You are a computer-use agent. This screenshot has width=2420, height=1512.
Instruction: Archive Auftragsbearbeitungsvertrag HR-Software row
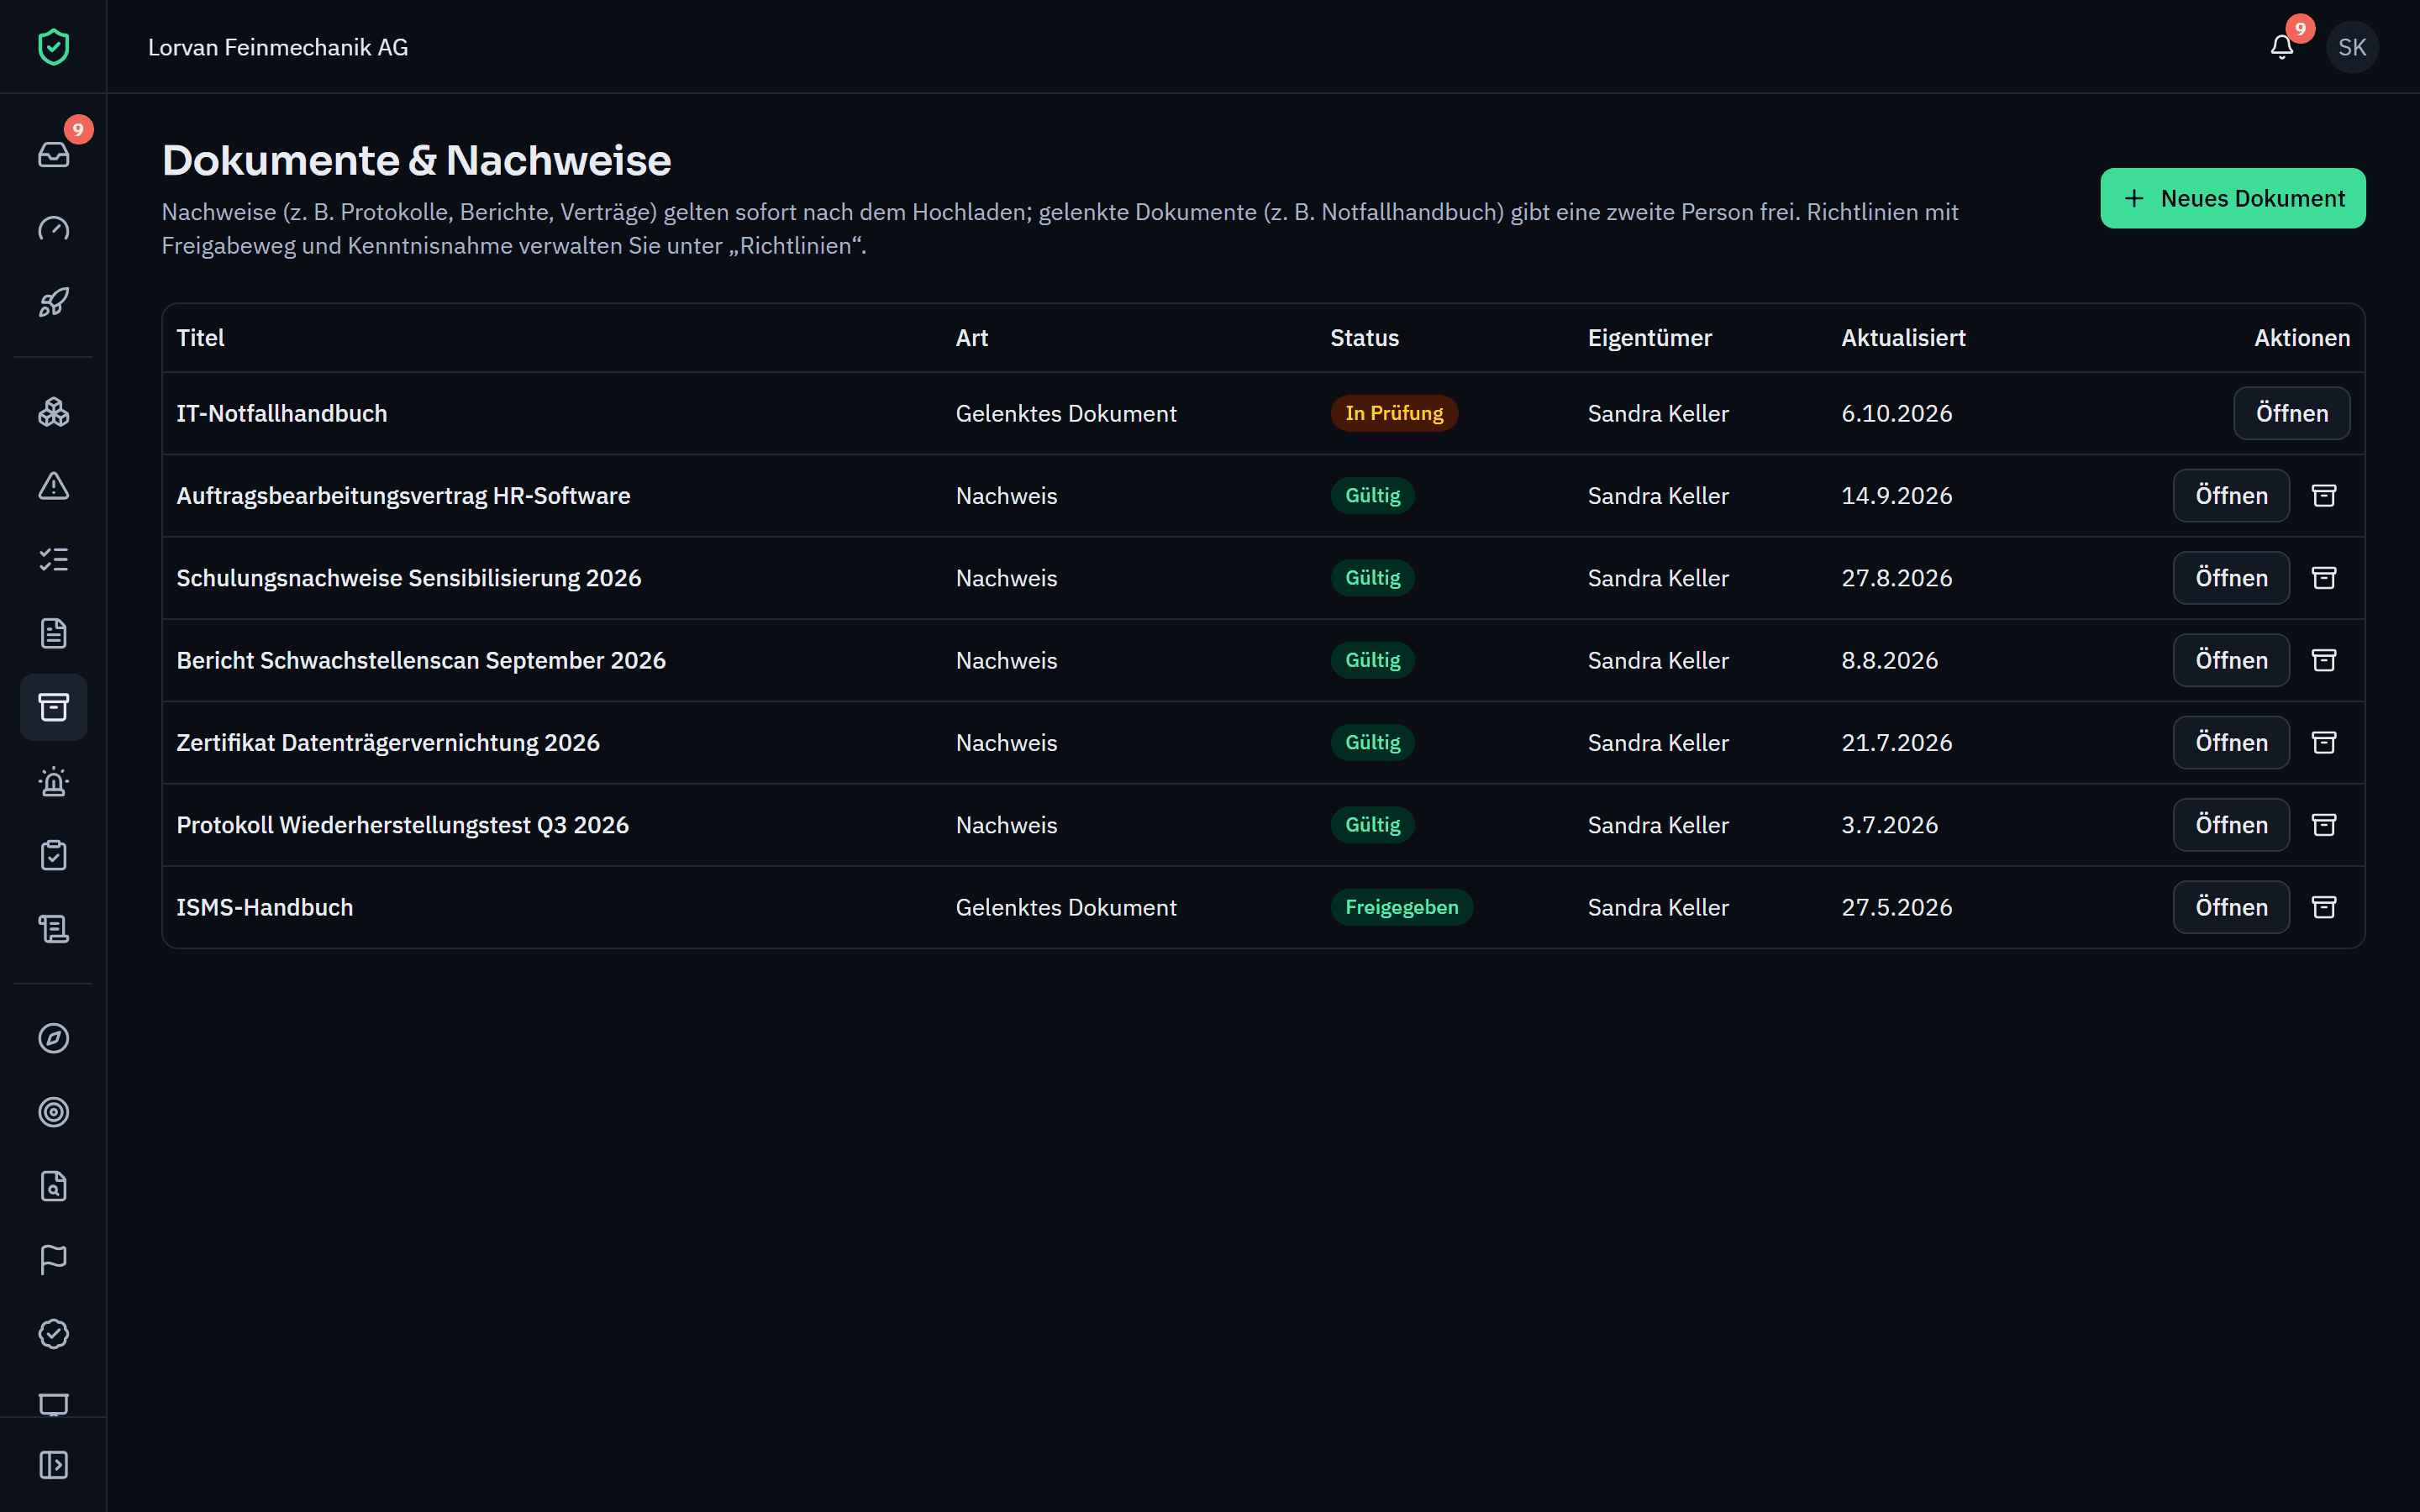pyautogui.click(x=2324, y=495)
